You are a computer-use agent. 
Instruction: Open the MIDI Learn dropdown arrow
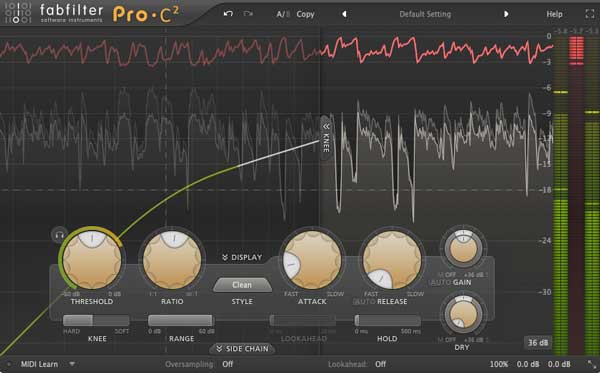pyautogui.click(x=72, y=364)
